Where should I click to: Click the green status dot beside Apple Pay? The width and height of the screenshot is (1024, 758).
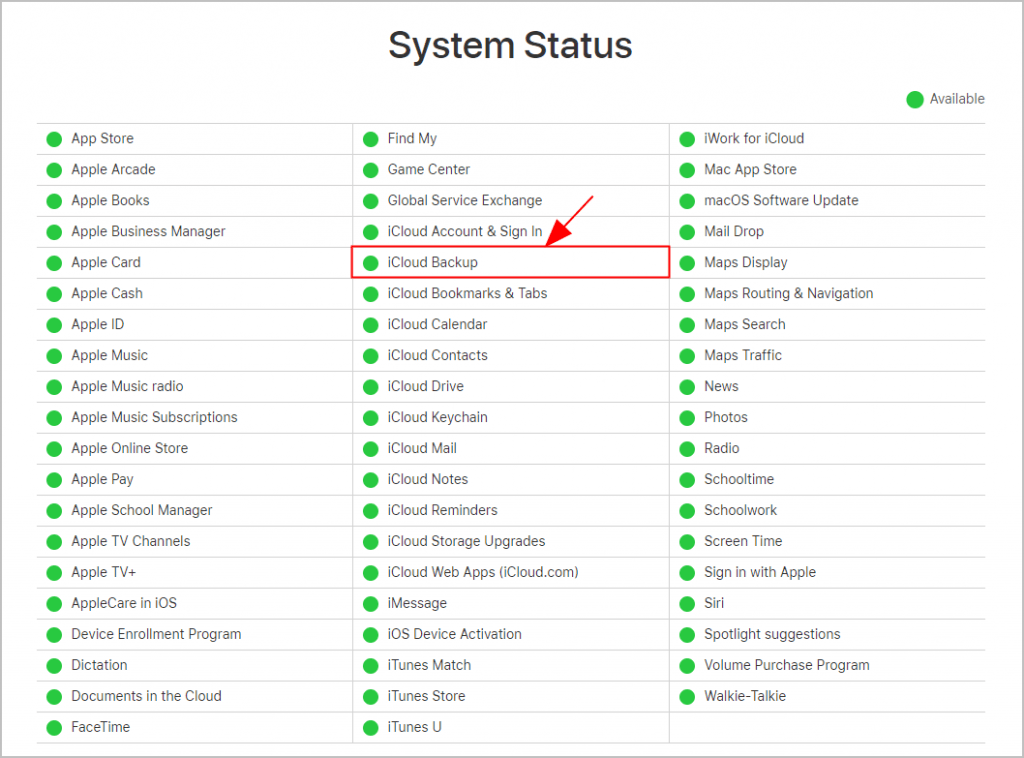pyautogui.click(x=54, y=480)
